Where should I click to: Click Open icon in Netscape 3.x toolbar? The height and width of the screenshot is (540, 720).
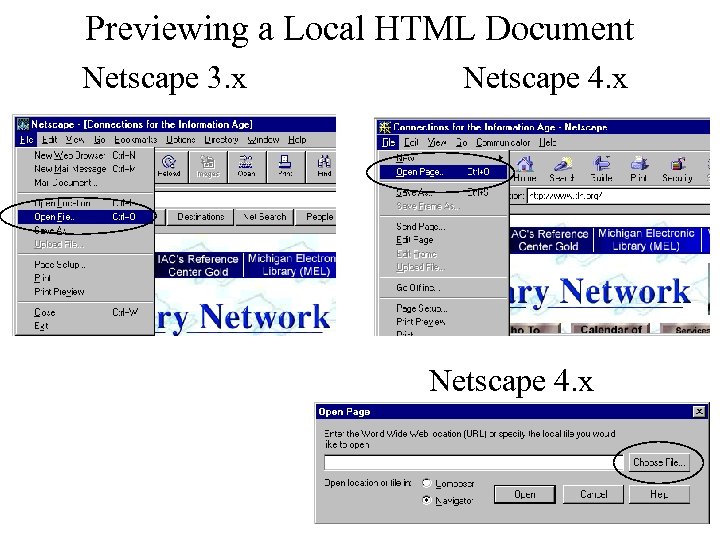tap(246, 167)
